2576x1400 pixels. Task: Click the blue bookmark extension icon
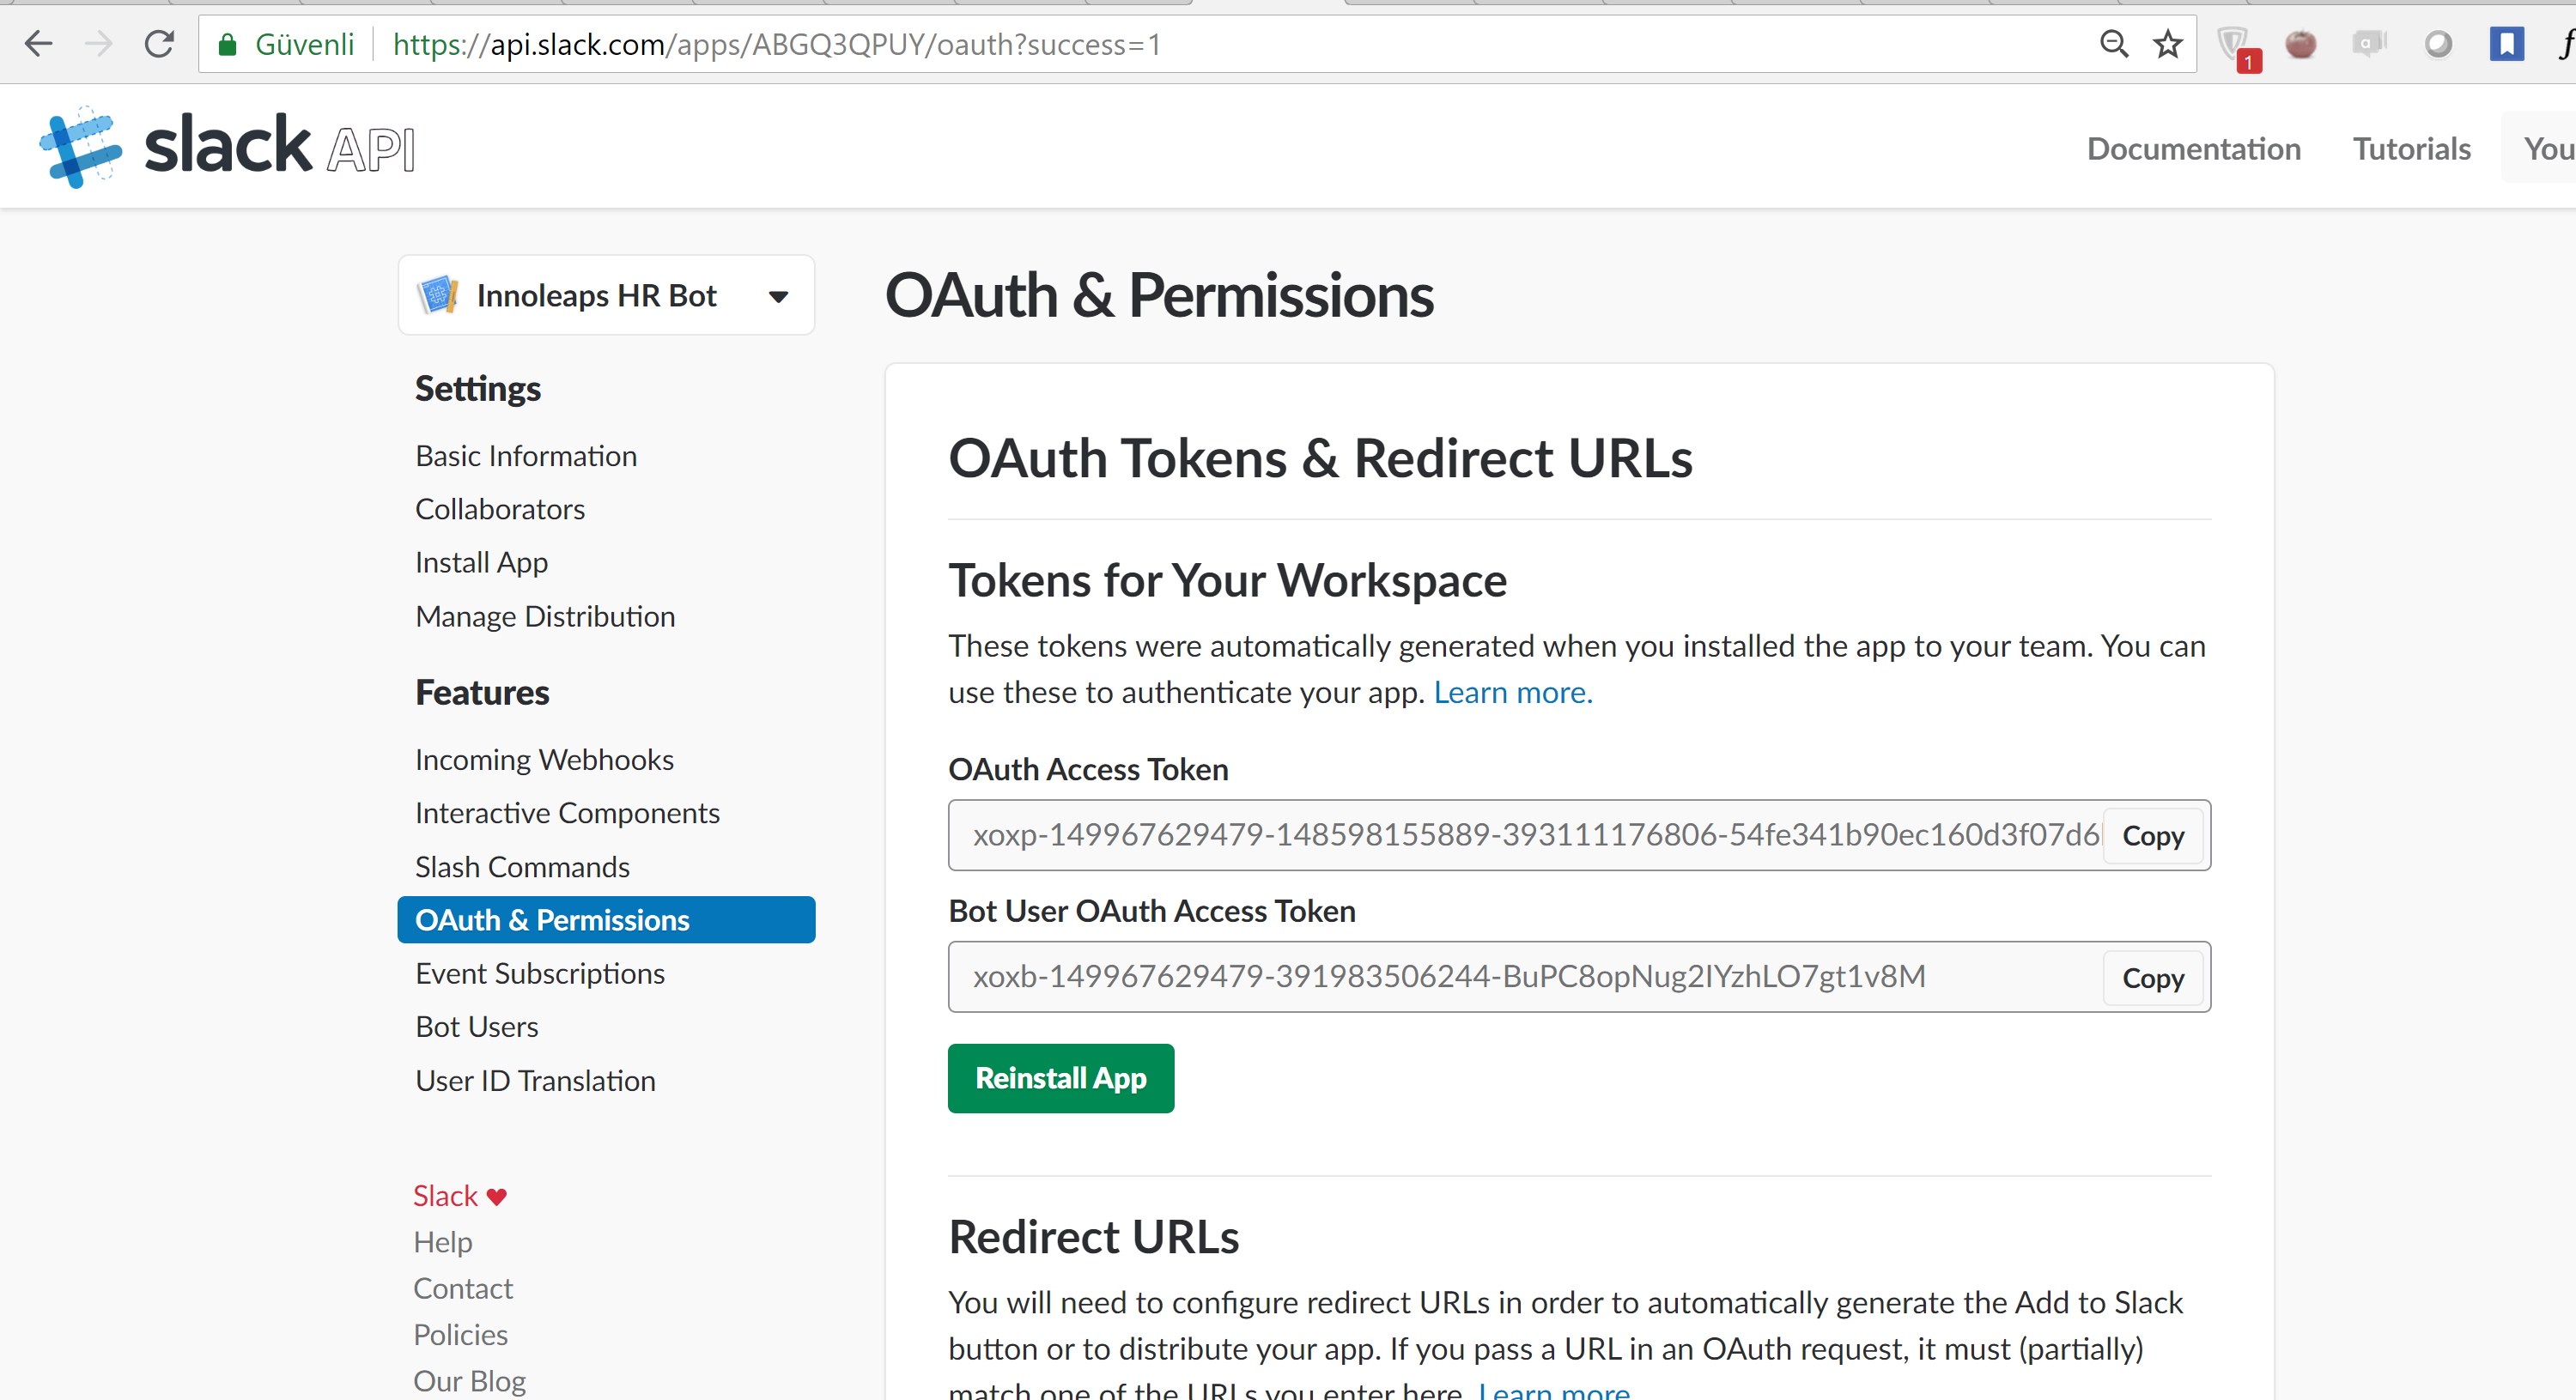tap(2506, 44)
